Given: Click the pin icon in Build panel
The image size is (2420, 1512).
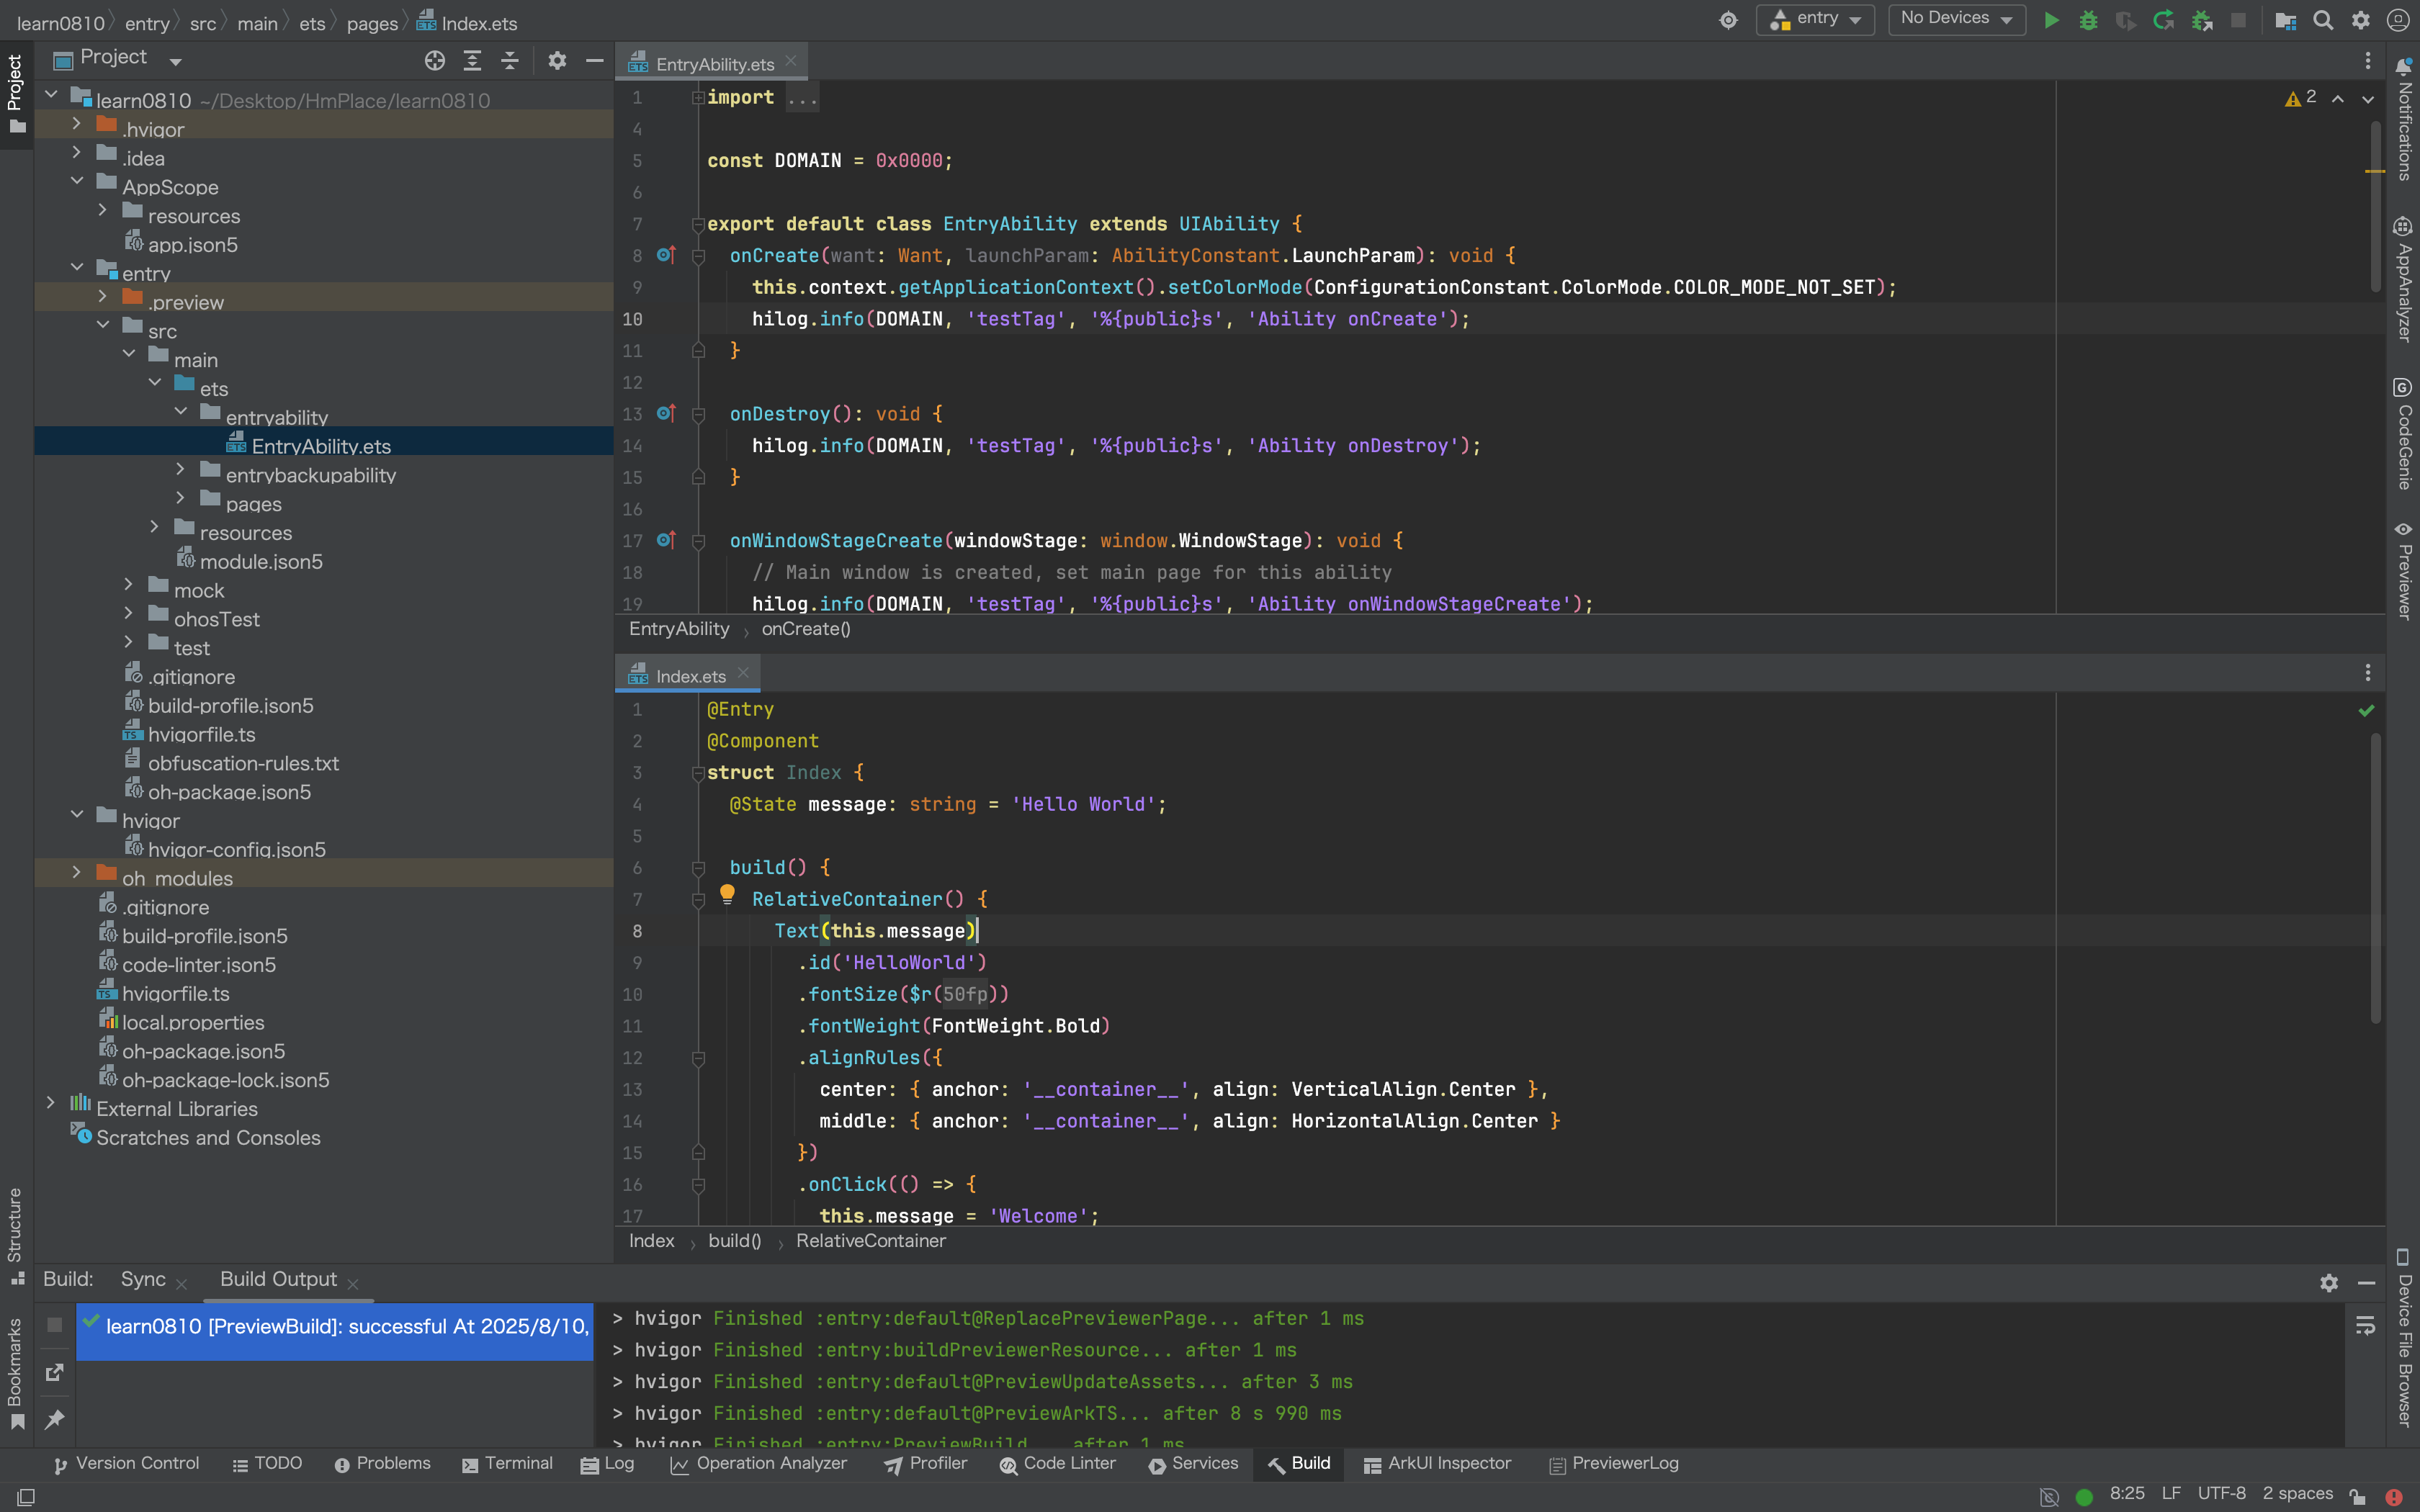Looking at the screenshot, I should coord(55,1419).
